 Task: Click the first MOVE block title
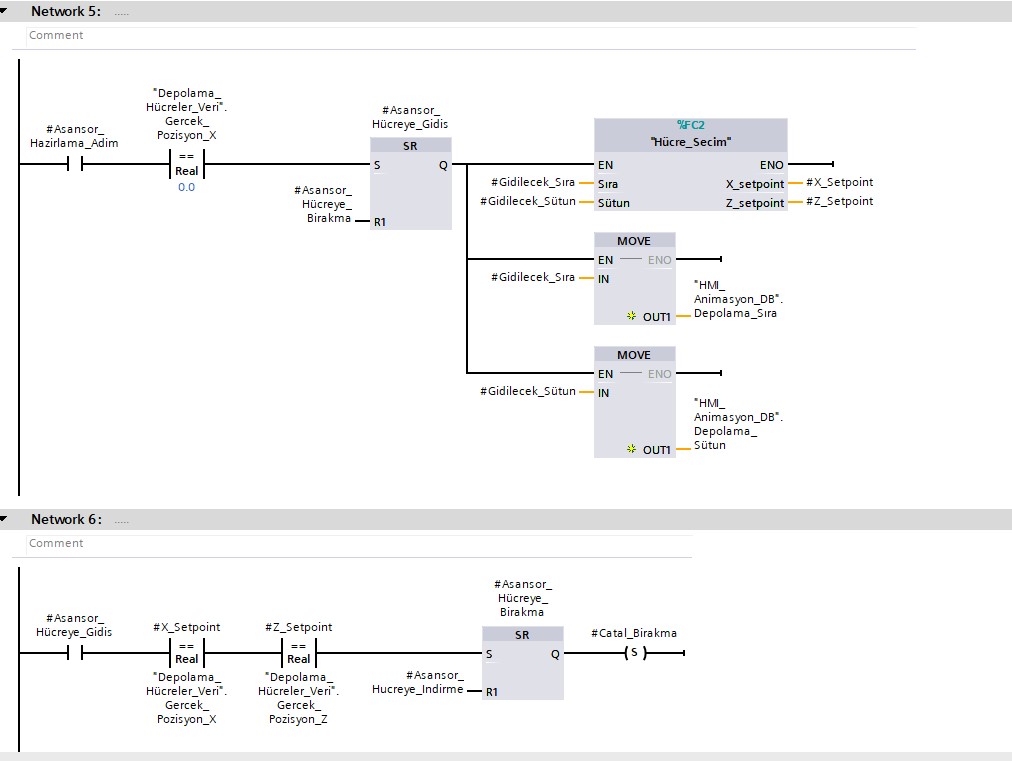point(634,241)
